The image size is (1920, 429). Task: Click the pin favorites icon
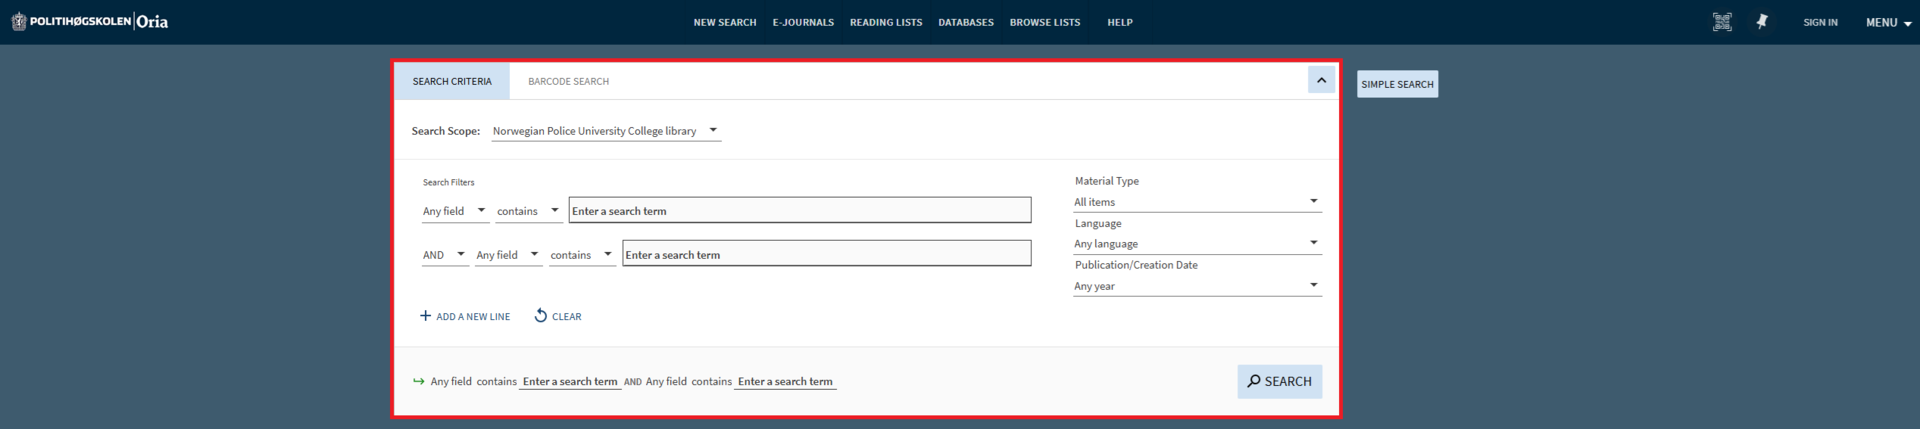(x=1762, y=22)
